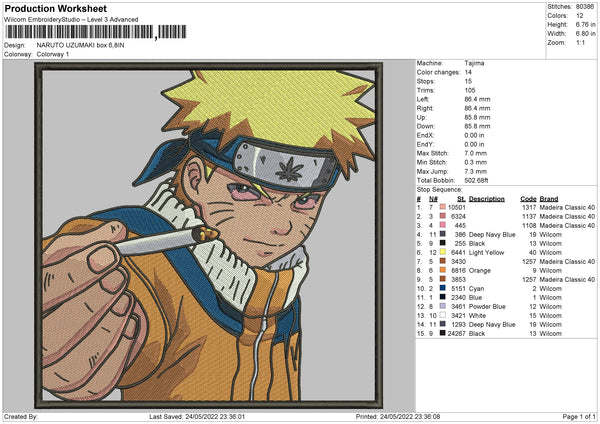Click the Max Jump value 7.3 mm

tap(476, 171)
